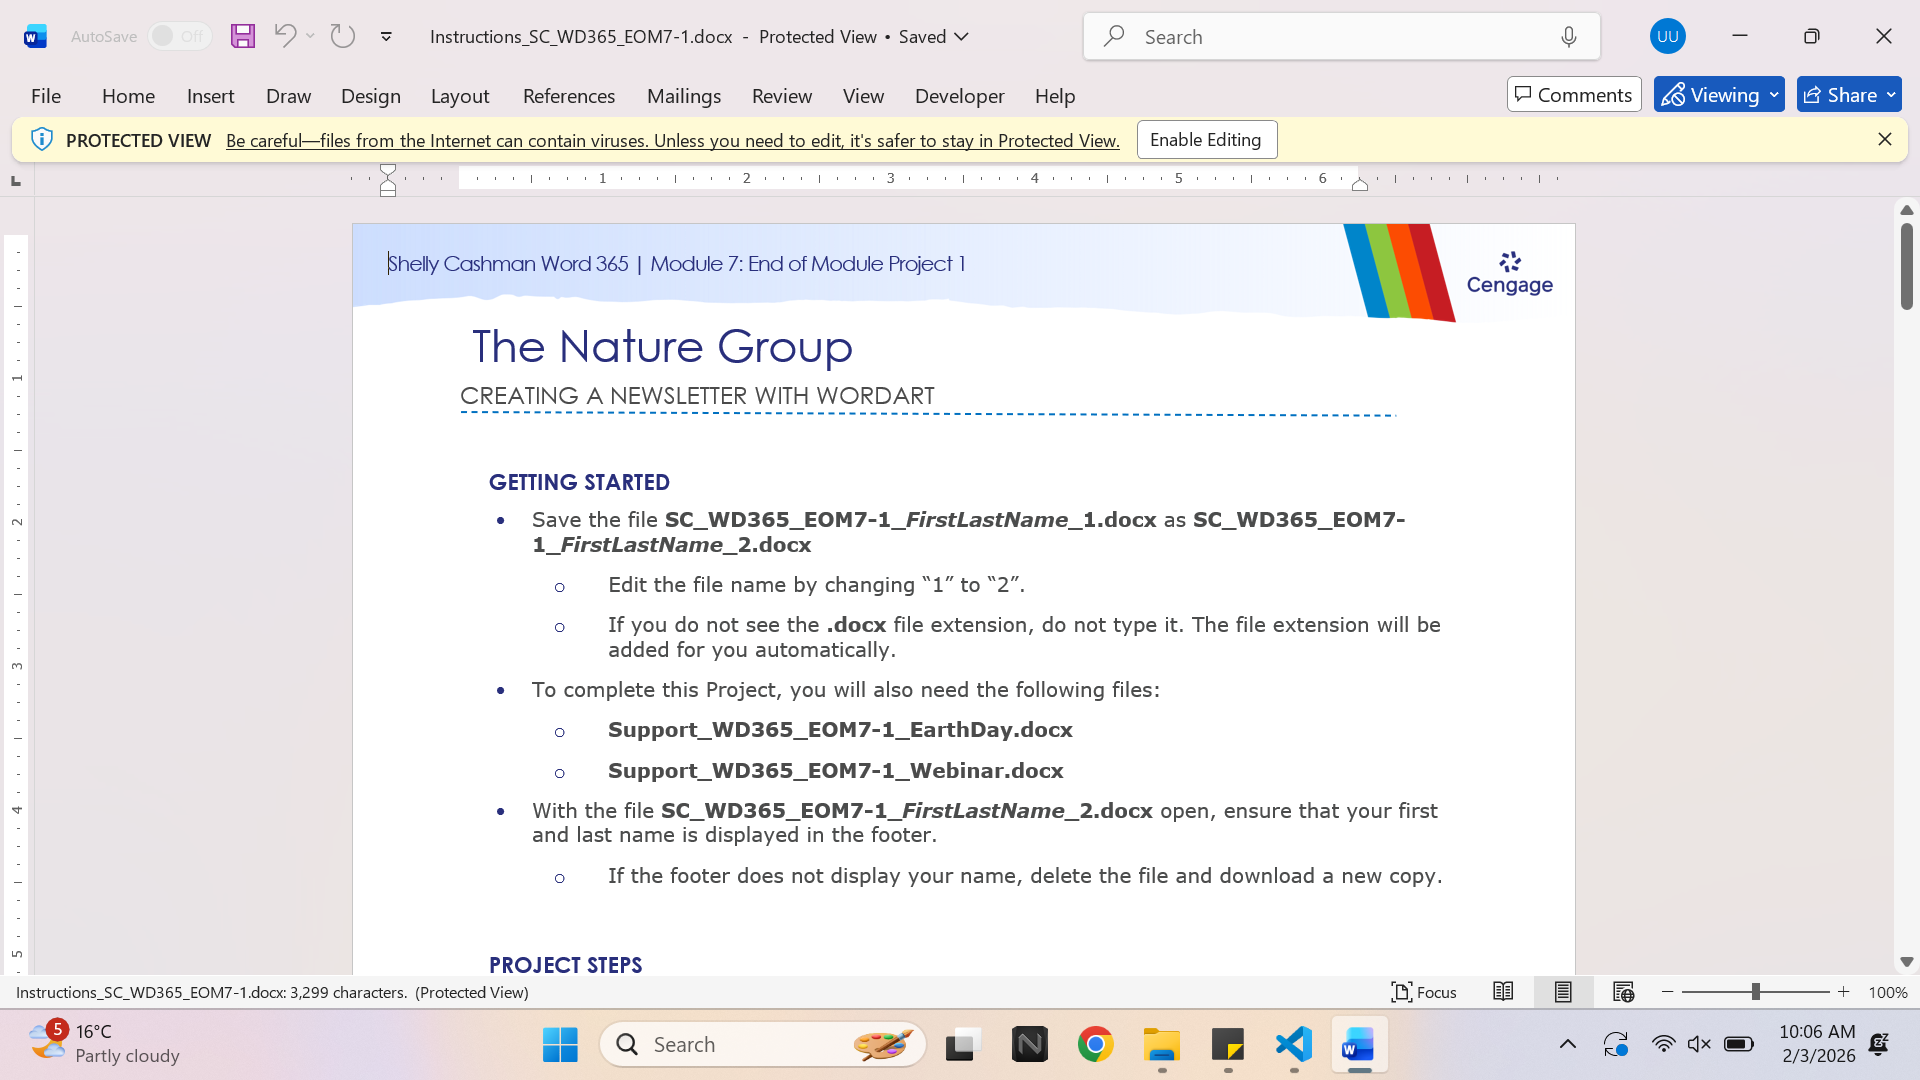The height and width of the screenshot is (1080, 1920).
Task: Click the first line indent marker on ruler
Action: (x=388, y=171)
